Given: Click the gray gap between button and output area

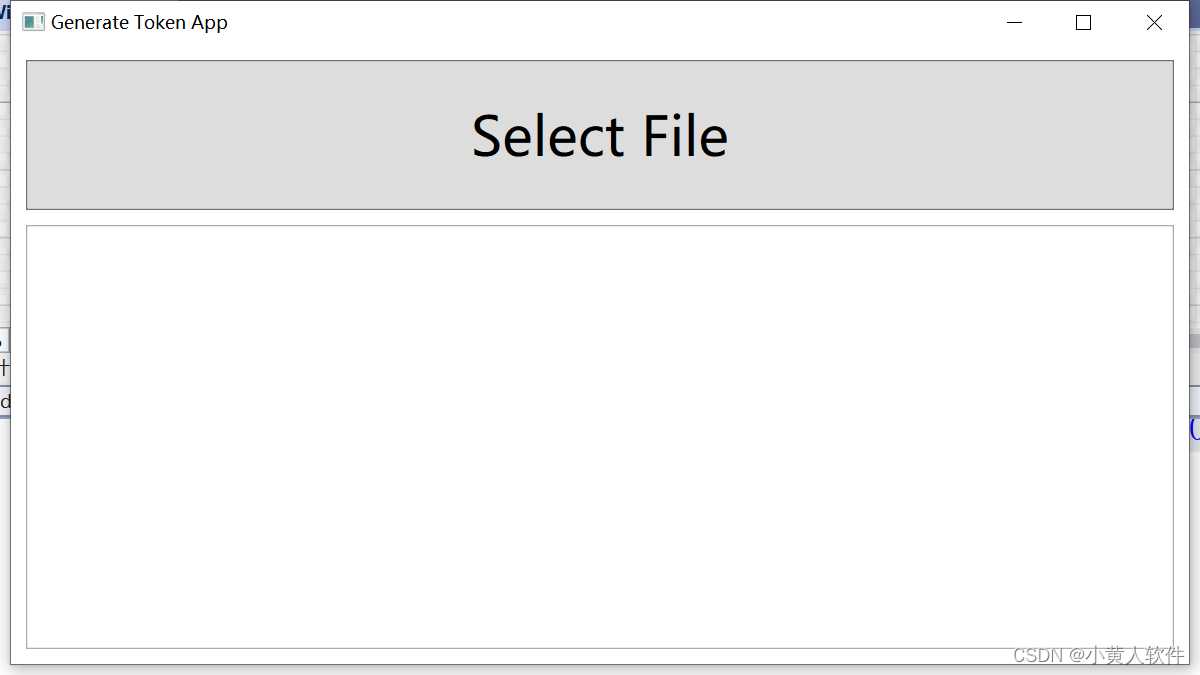Looking at the screenshot, I should click(600, 217).
